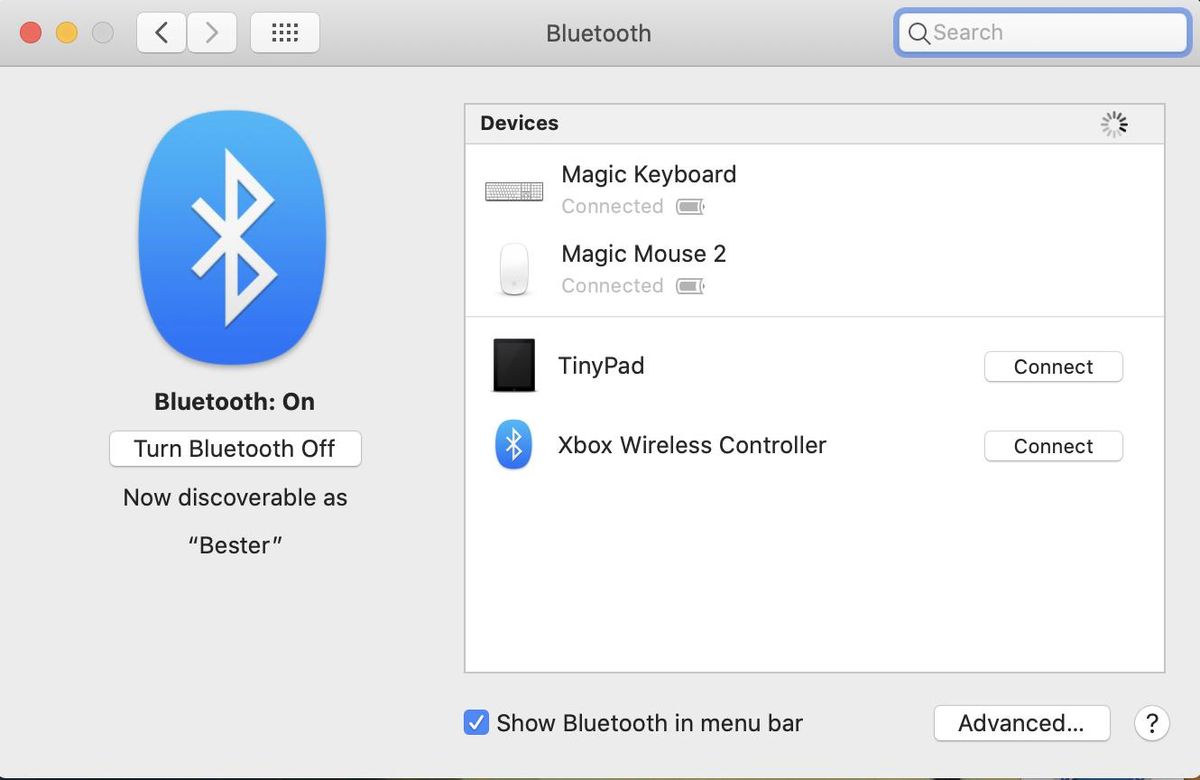Open the Bluetooth help question mark button
Viewport: 1200px width, 780px height.
1152,723
